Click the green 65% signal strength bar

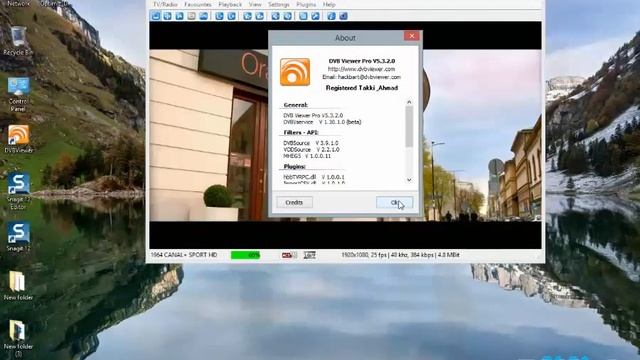pos(245,255)
